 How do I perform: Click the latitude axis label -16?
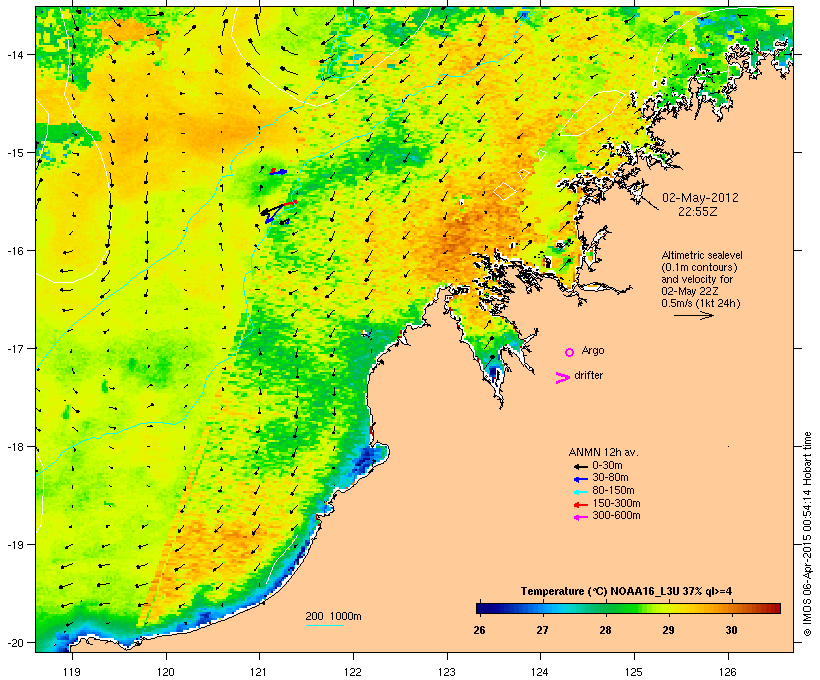click(14, 251)
